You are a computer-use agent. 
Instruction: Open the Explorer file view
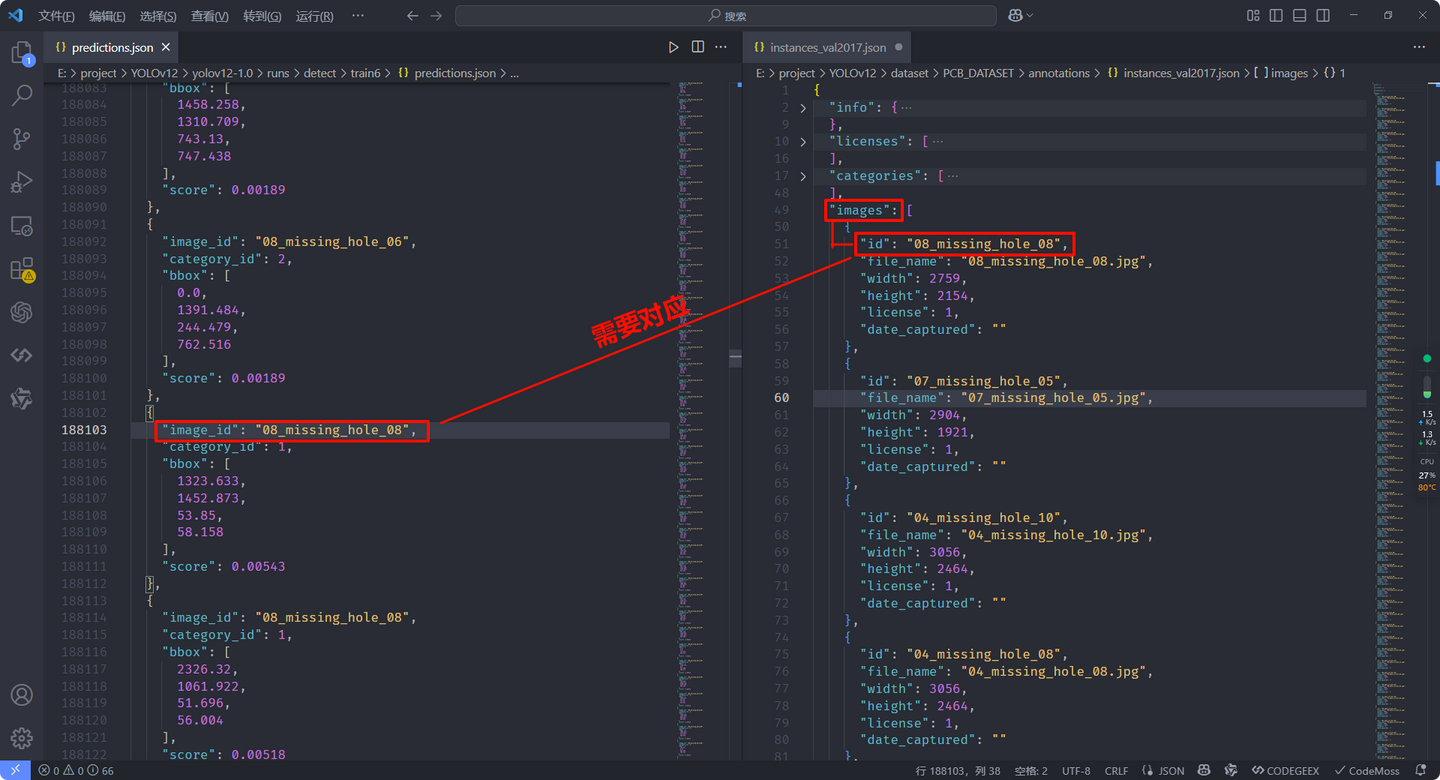click(21, 53)
